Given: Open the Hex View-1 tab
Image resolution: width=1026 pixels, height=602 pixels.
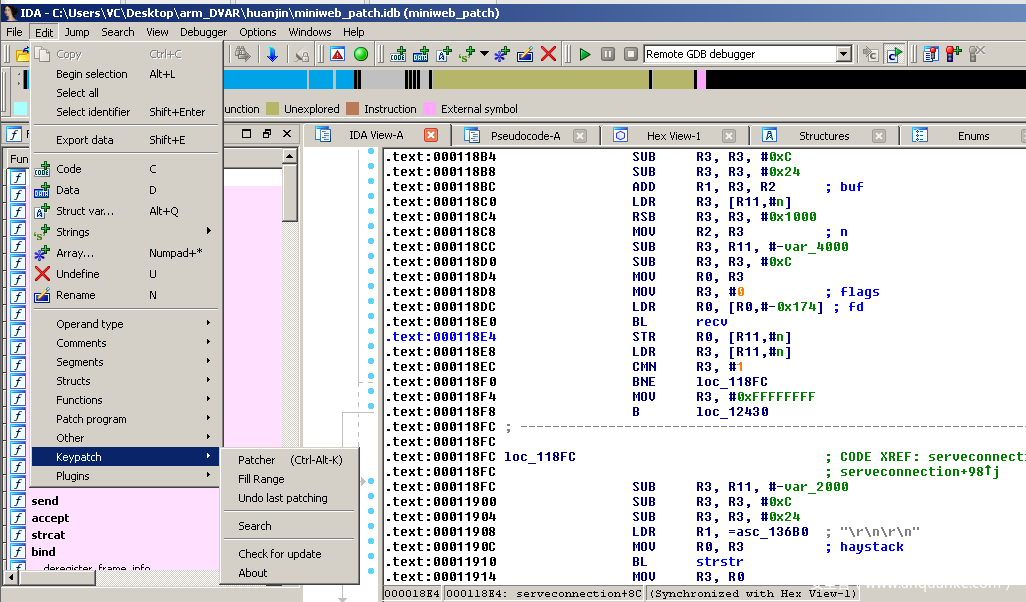Looking at the screenshot, I should [x=673, y=136].
